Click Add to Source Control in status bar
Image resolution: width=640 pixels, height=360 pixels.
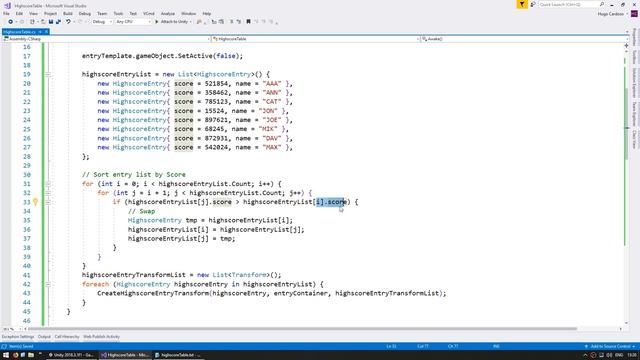[611, 346]
